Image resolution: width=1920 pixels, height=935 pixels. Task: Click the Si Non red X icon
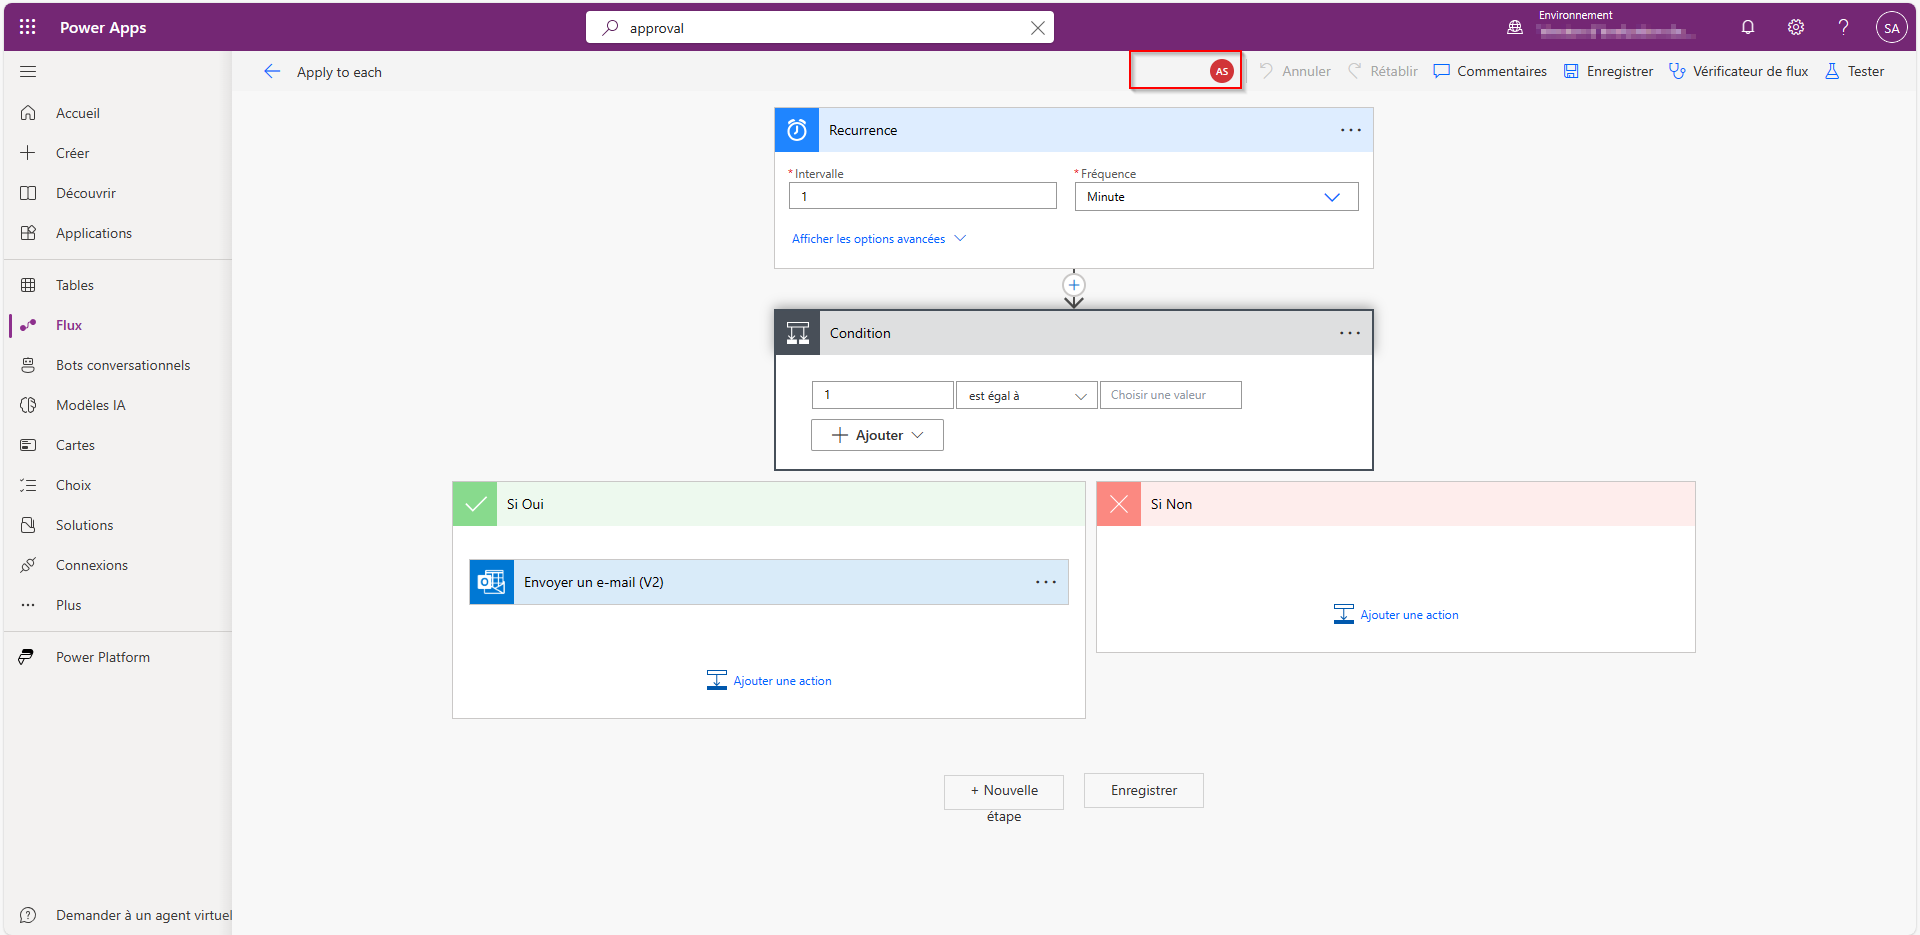[1119, 504]
